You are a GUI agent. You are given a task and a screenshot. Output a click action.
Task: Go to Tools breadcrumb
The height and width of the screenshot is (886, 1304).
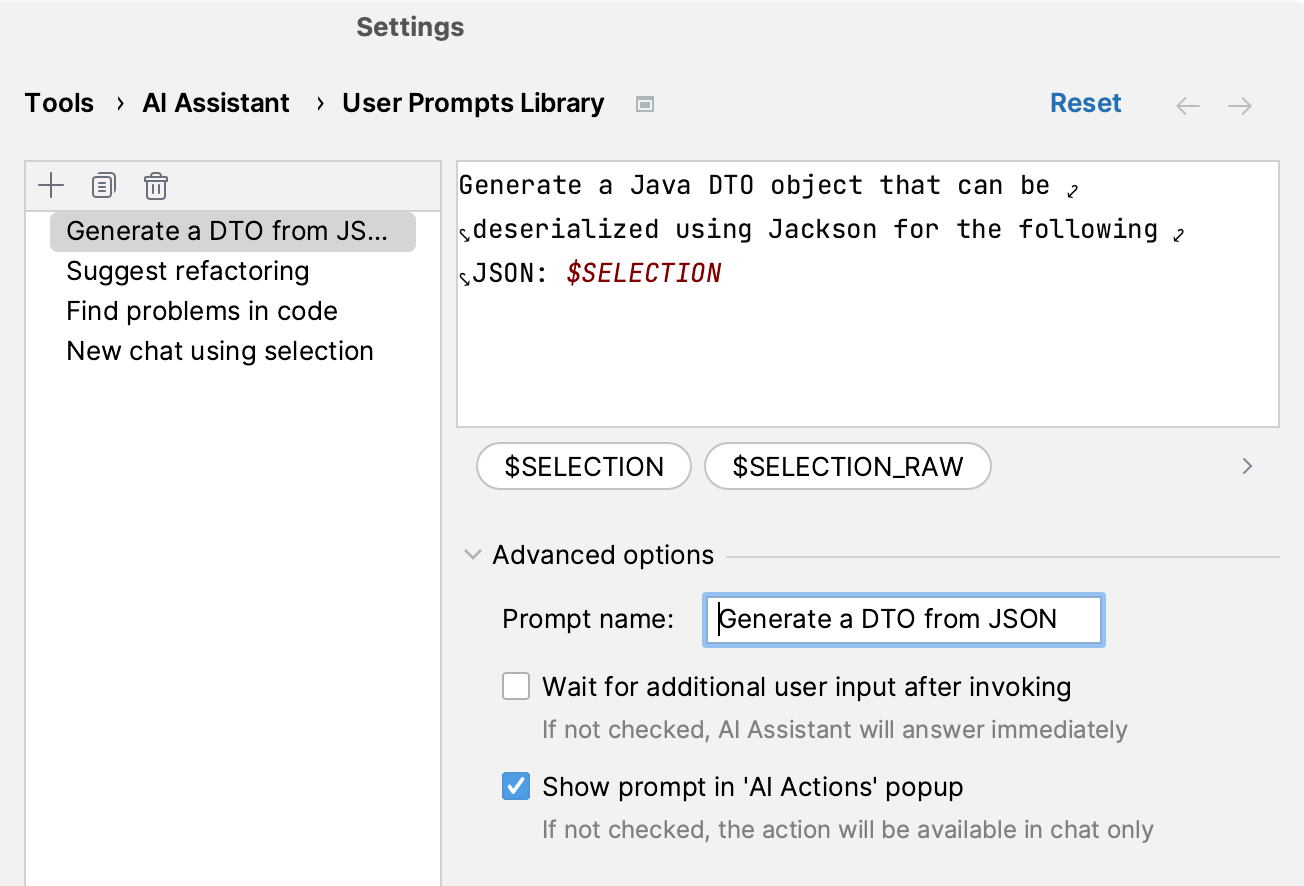[x=59, y=103]
